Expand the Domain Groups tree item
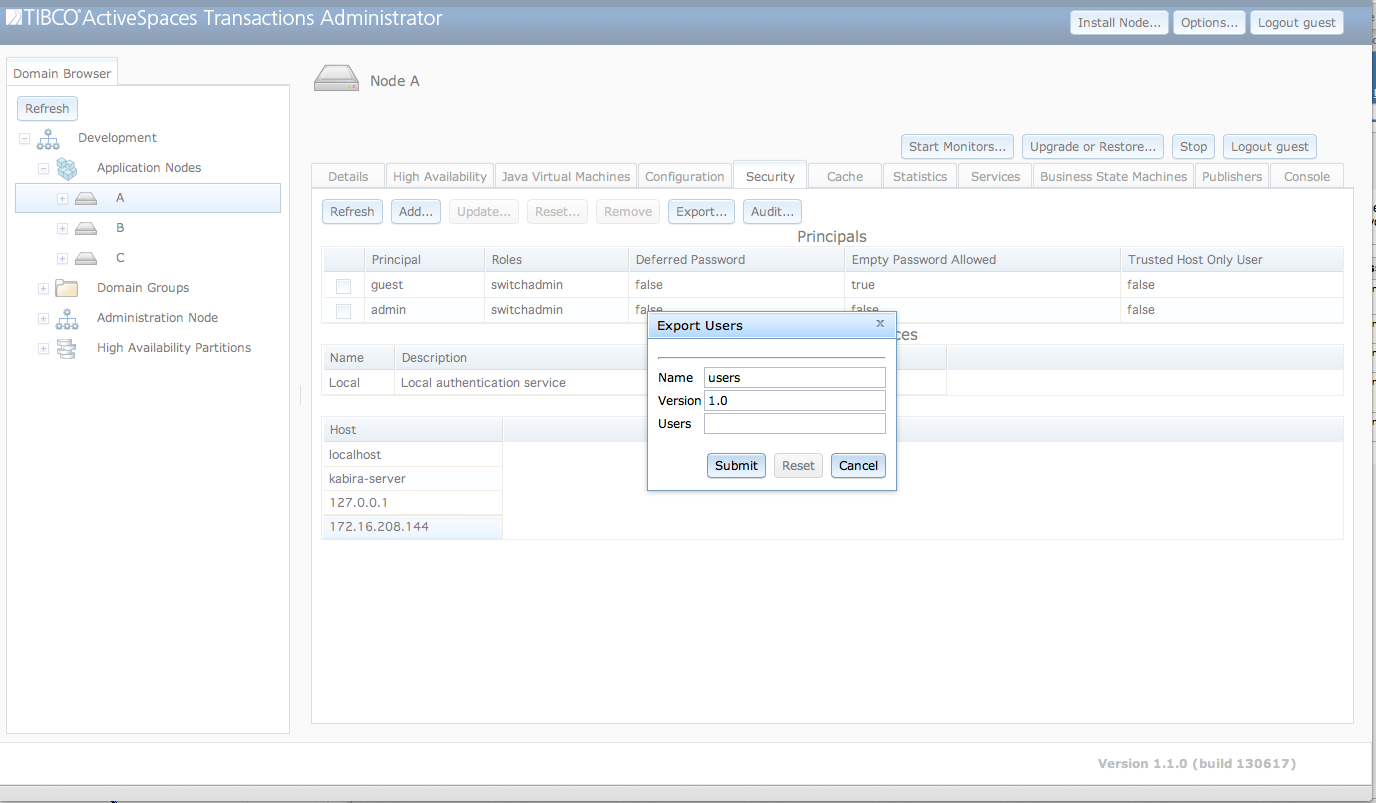This screenshot has width=1376, height=803. pos(43,288)
